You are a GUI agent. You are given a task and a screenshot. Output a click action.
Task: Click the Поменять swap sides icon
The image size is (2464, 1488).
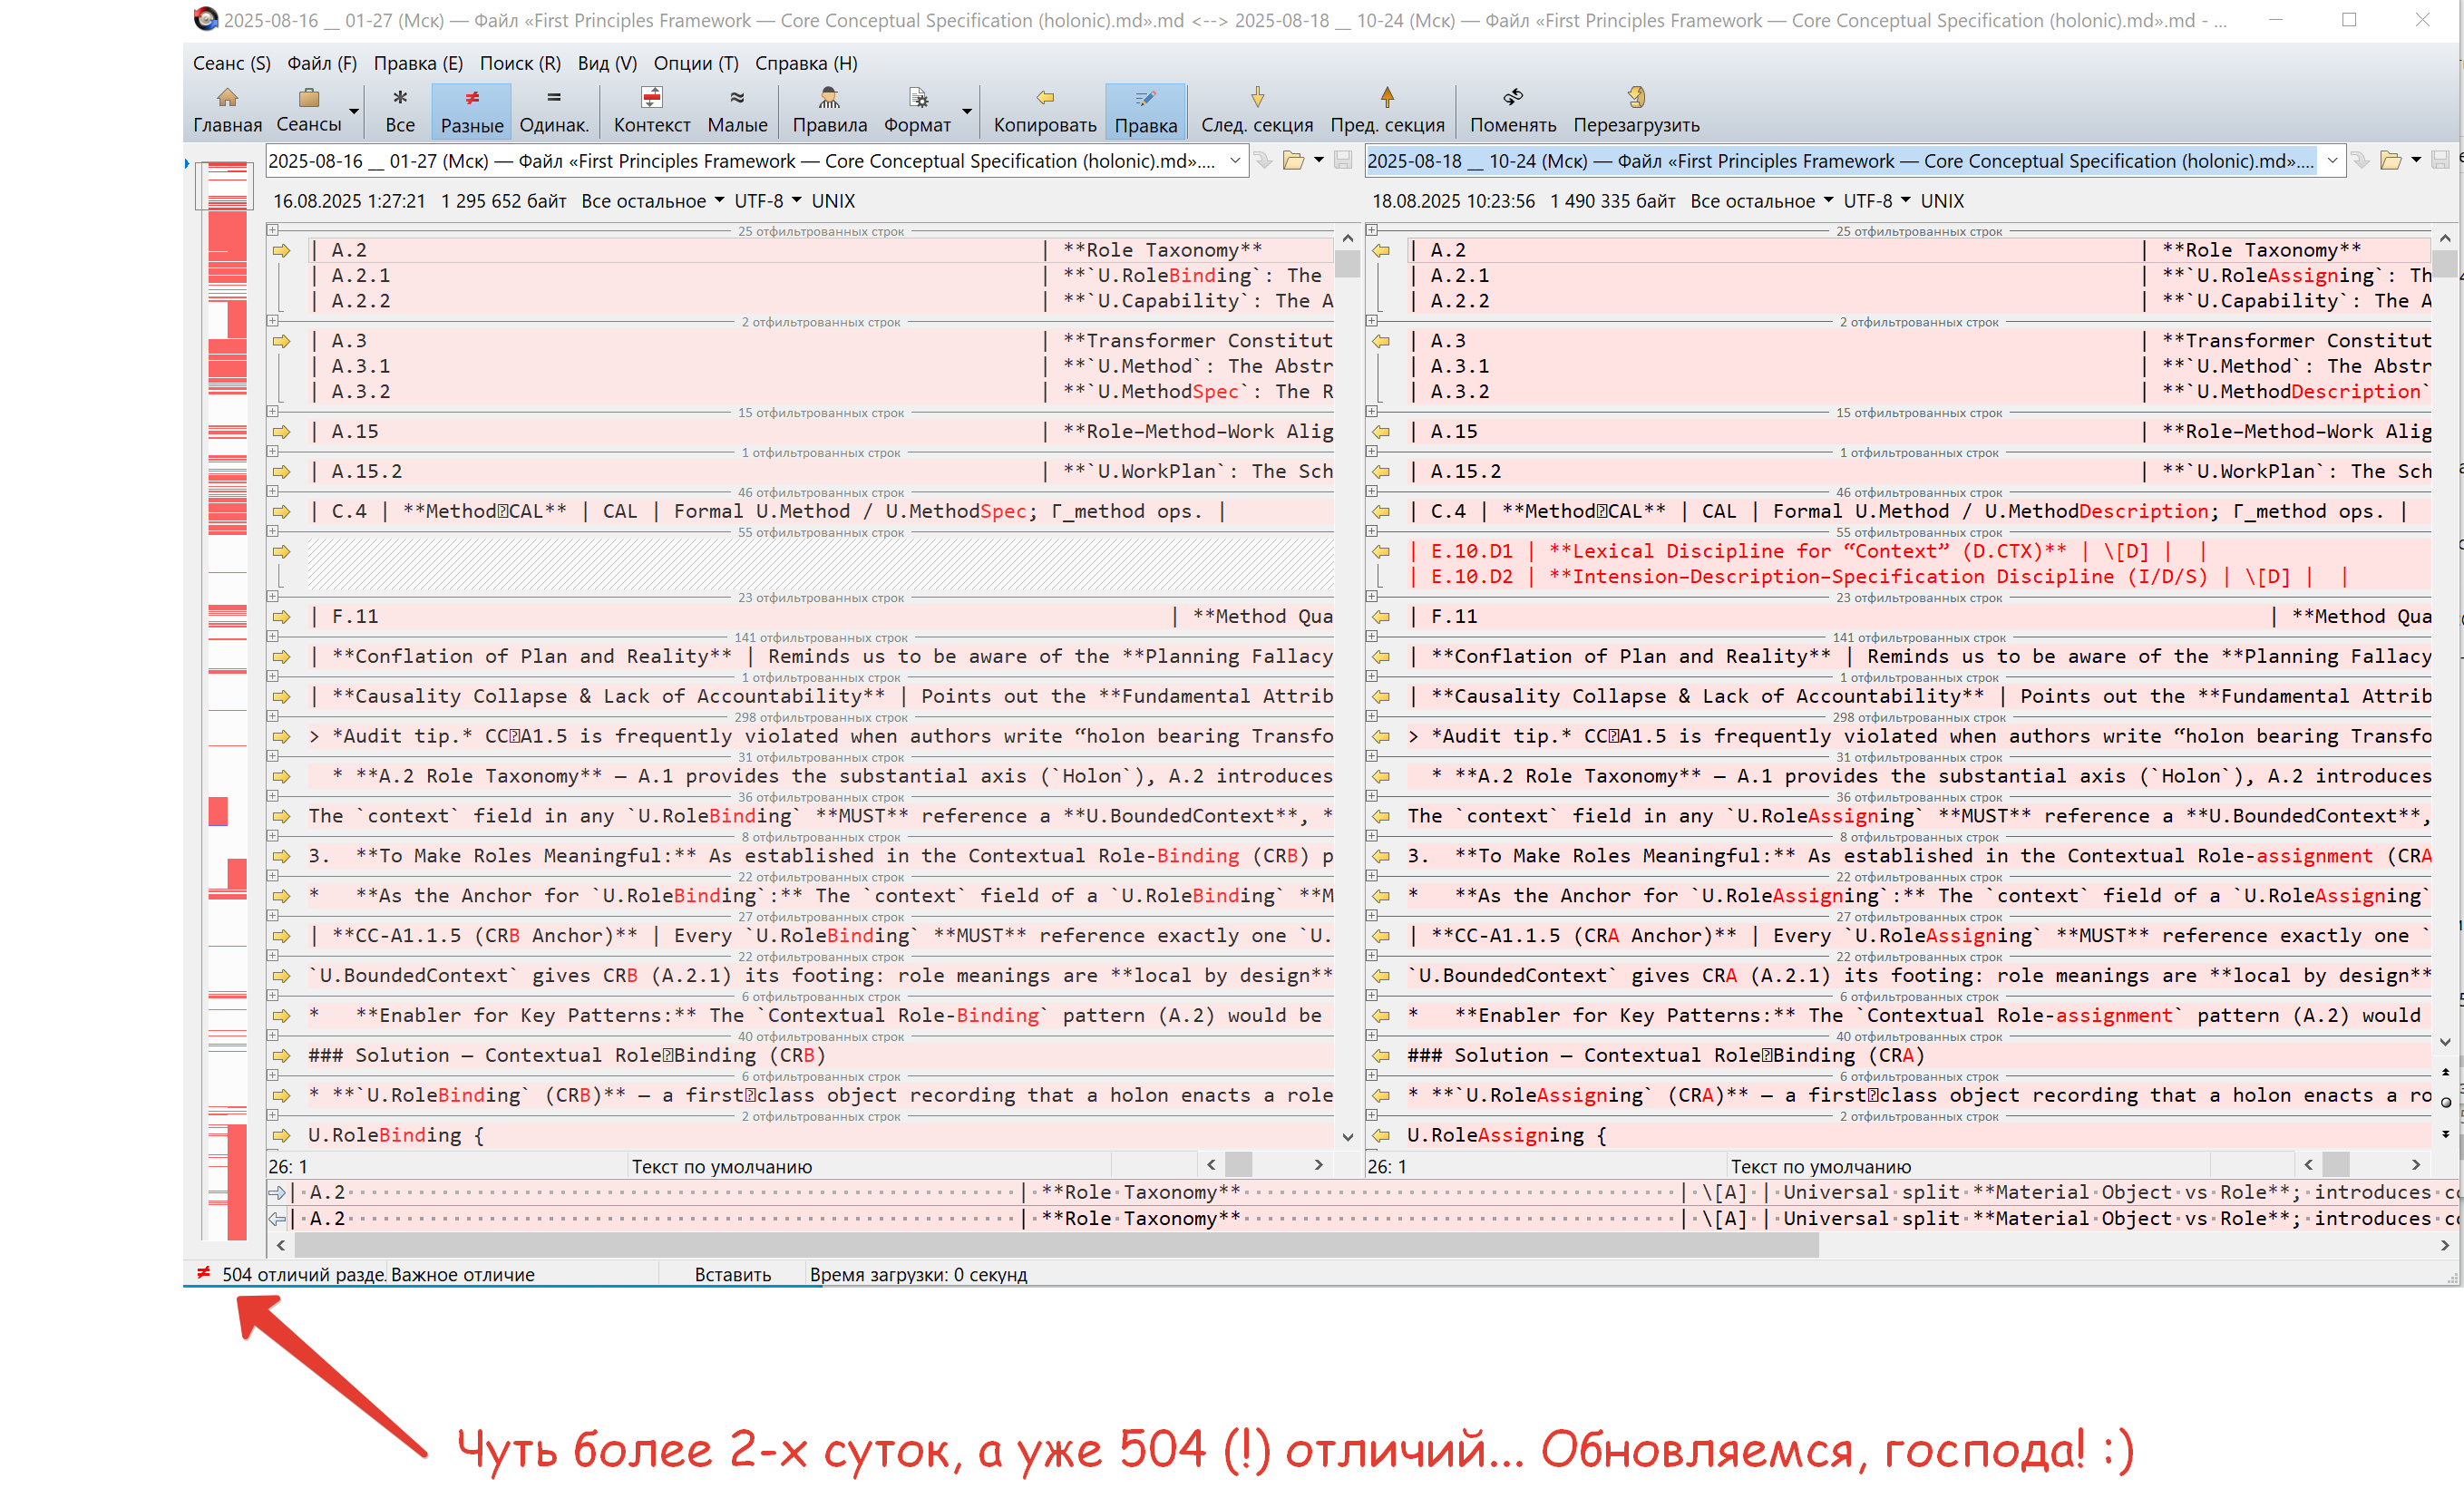1512,98
